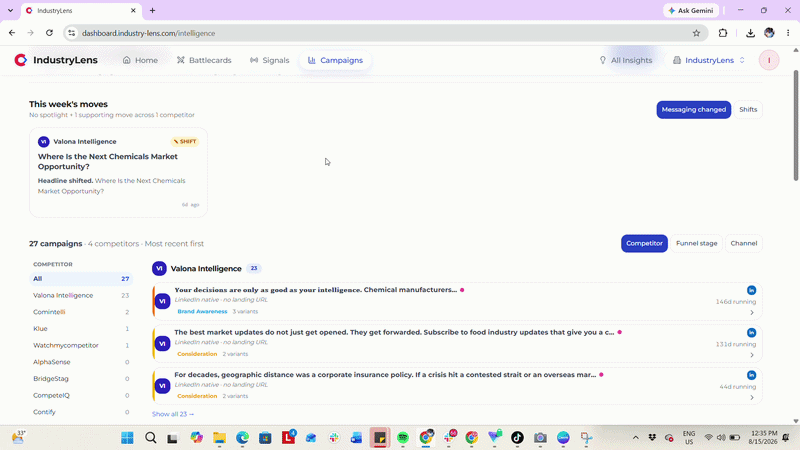Filter by Klue competitor
The width and height of the screenshot is (800, 450).
81,329
